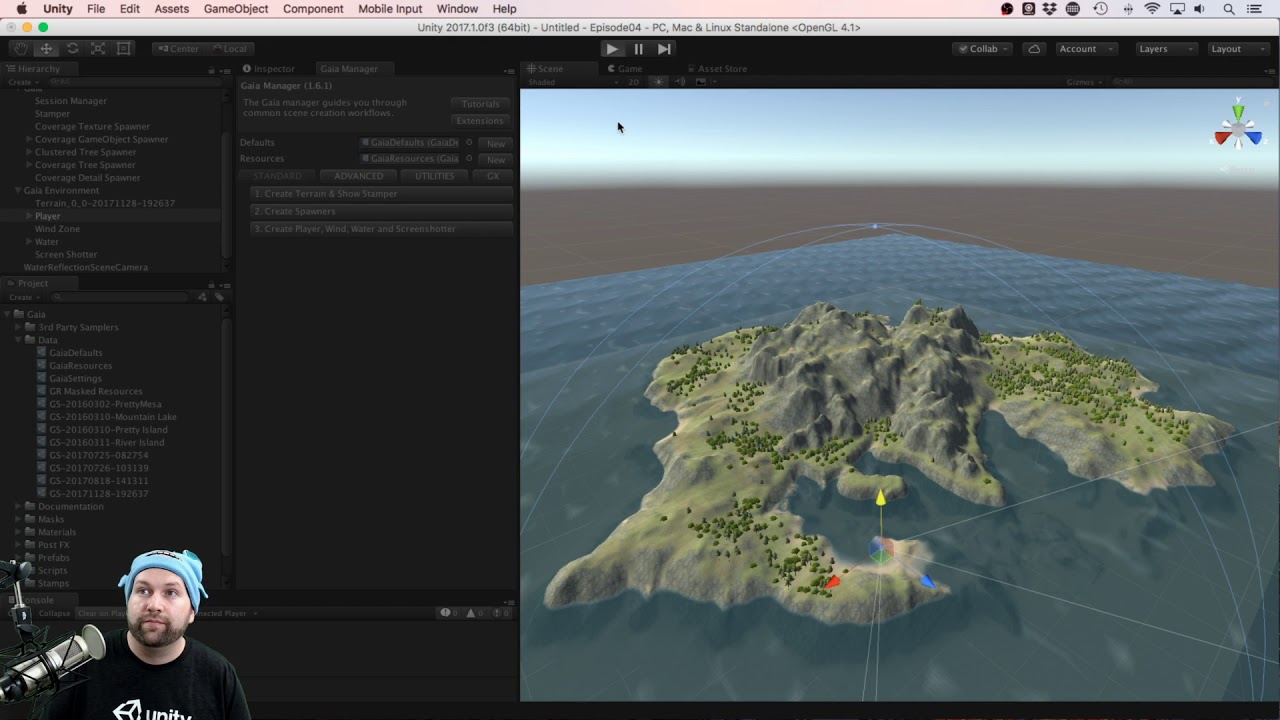The height and width of the screenshot is (720, 1280).
Task: Open the Shaded draw mode dropdown
Action: pyautogui.click(x=575, y=82)
